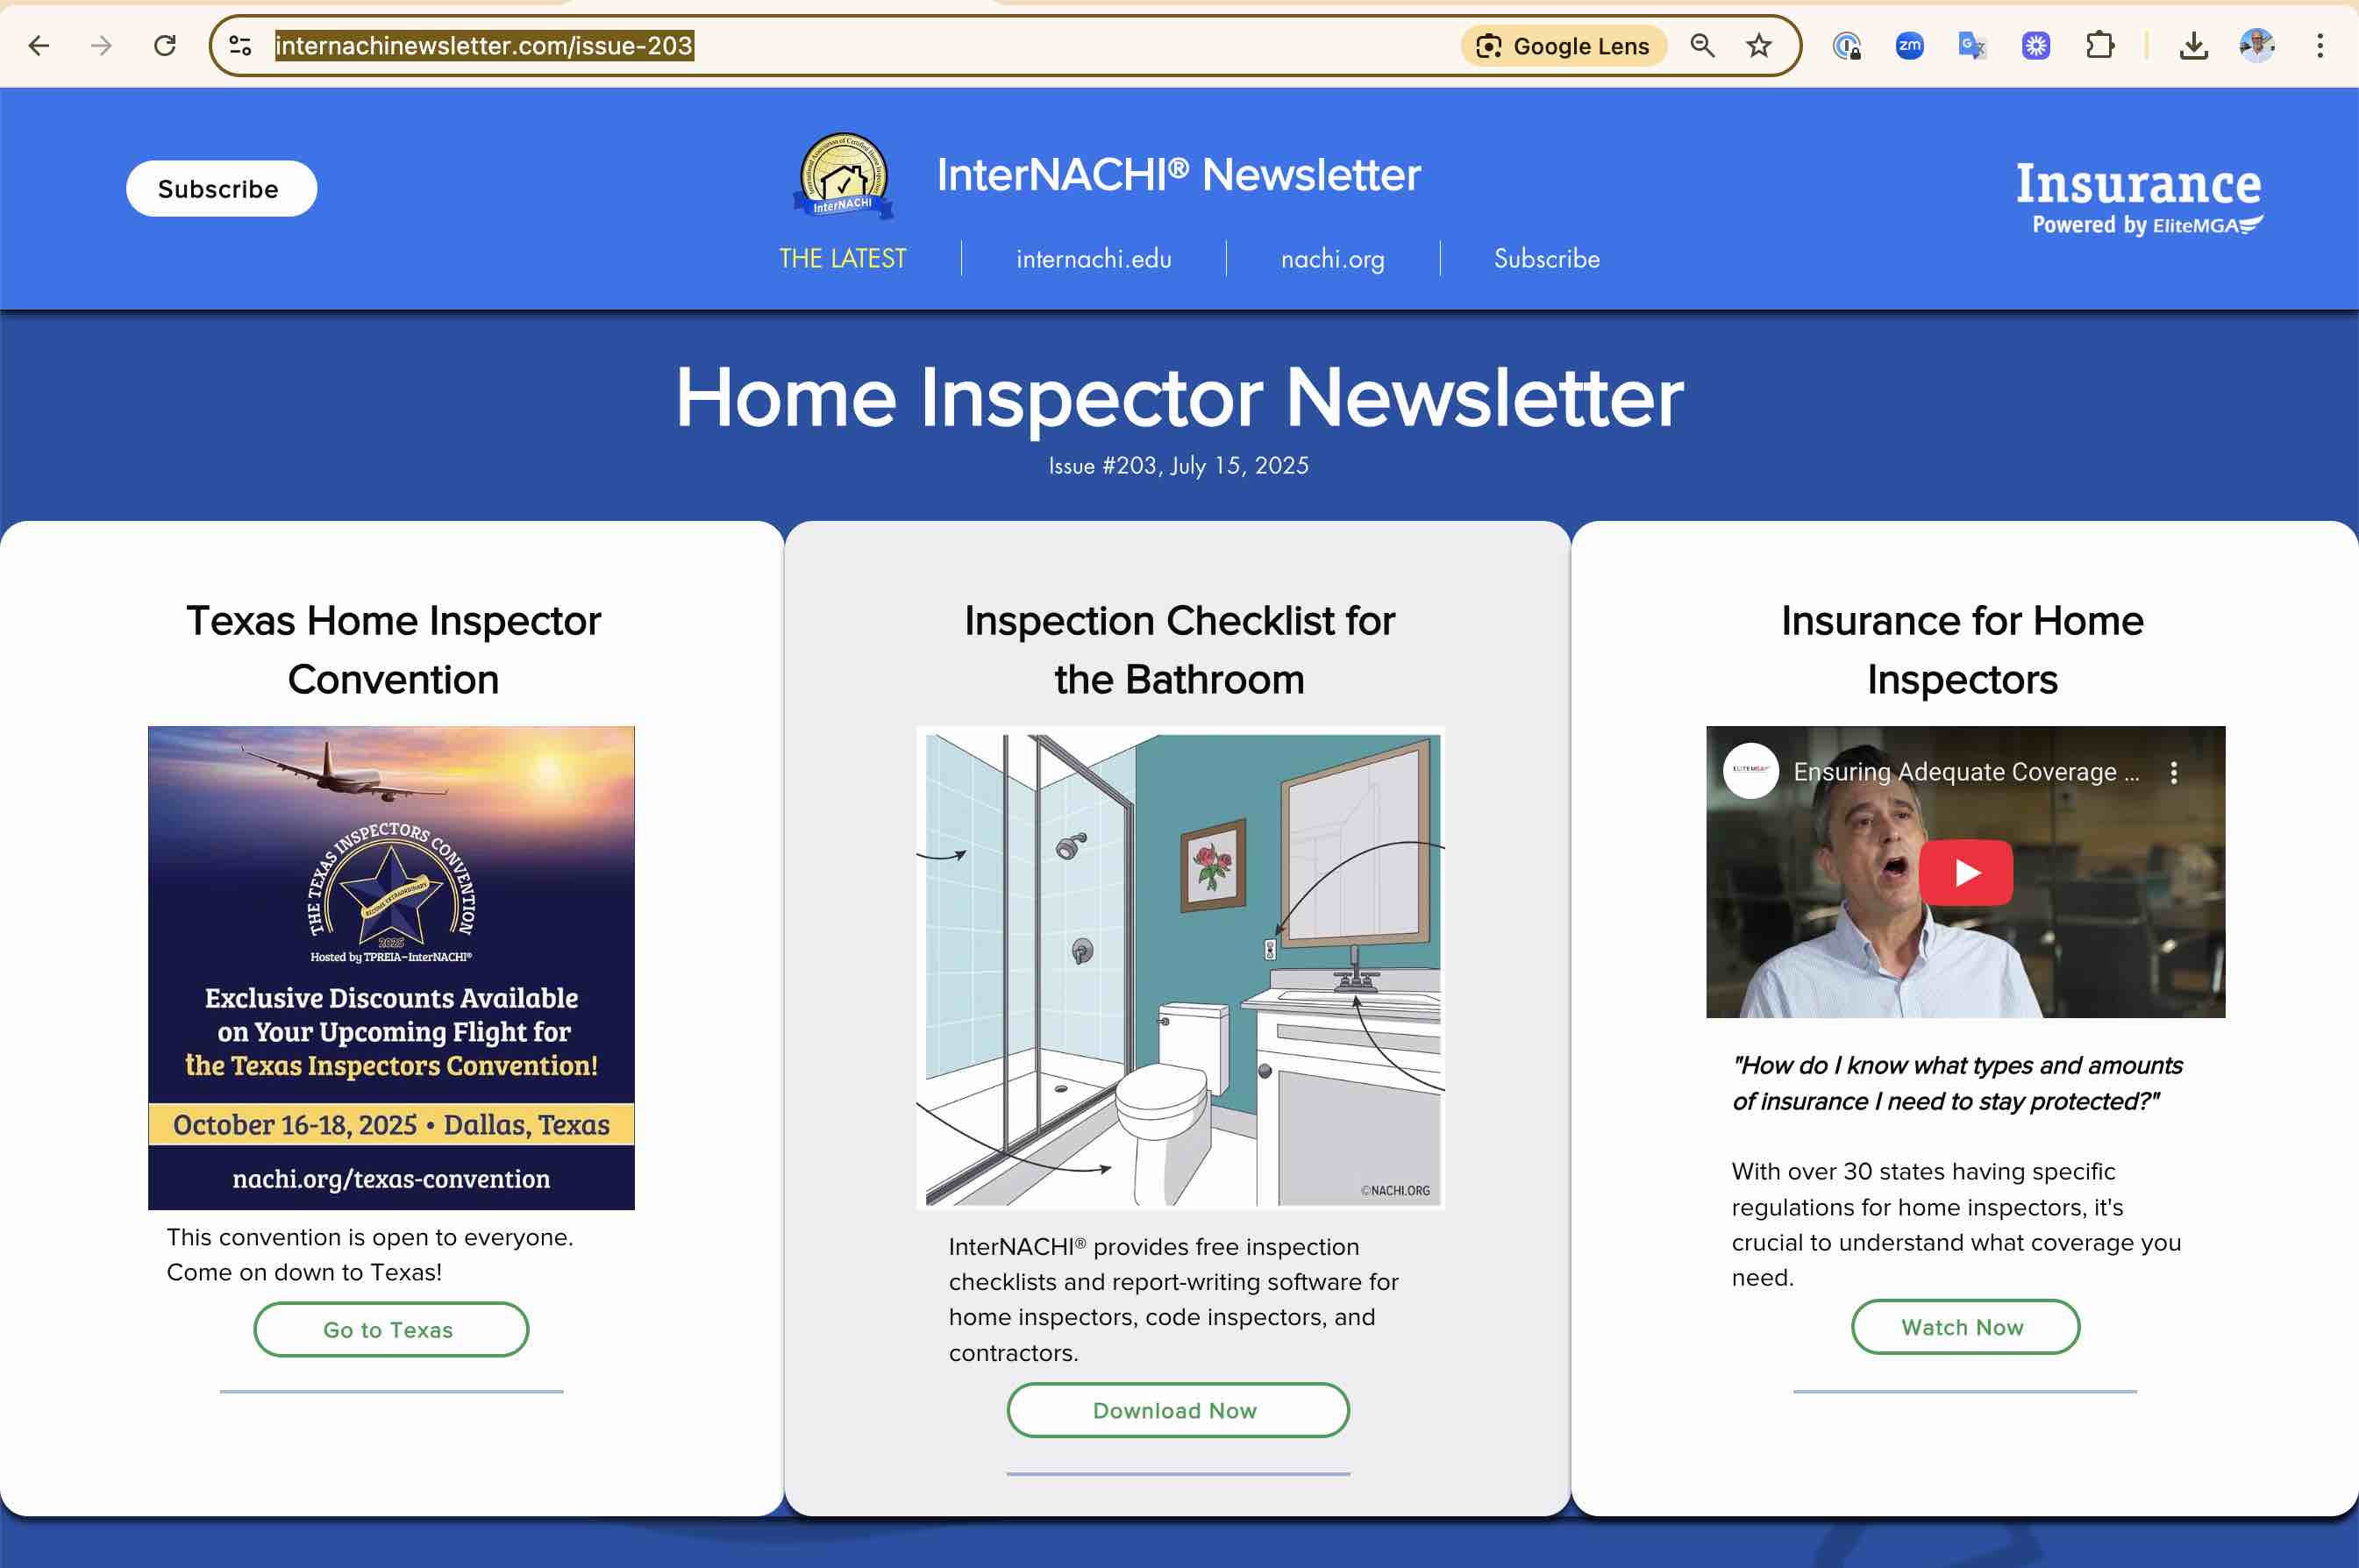The width and height of the screenshot is (2359, 1568).
Task: Click the 'InterNACHI® provides free inspection' paragraph
Action: (1173, 1299)
